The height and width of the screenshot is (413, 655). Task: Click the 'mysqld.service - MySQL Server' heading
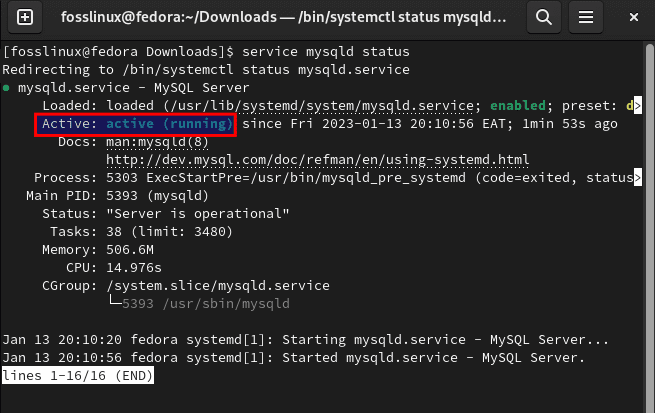(133, 88)
